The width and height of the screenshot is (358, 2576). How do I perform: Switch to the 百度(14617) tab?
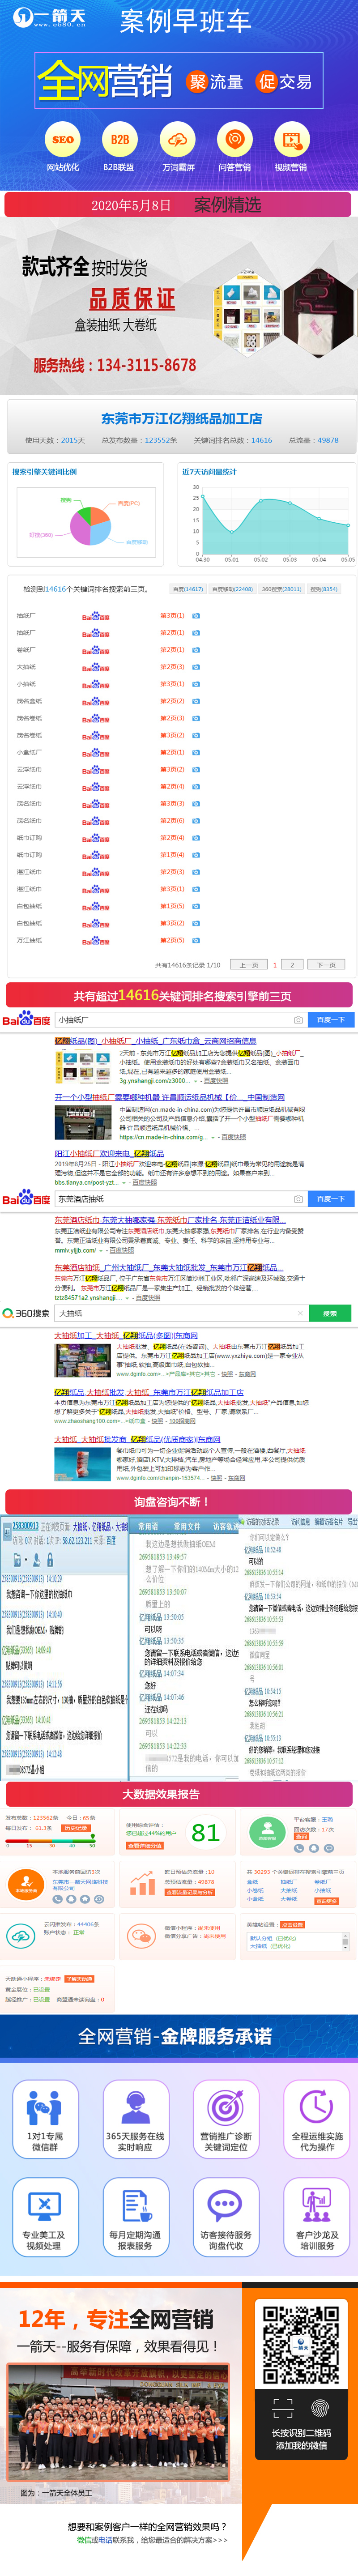pyautogui.click(x=188, y=589)
